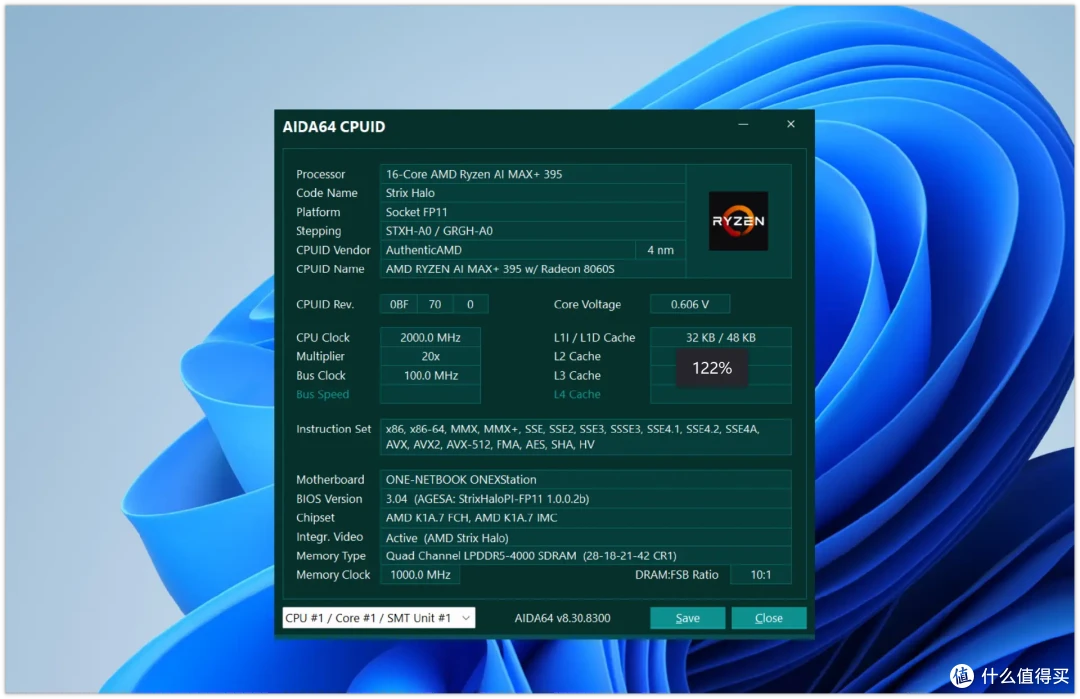Click the Instruction Set list field
Viewport: 1080px width, 699px height.
click(x=585, y=437)
